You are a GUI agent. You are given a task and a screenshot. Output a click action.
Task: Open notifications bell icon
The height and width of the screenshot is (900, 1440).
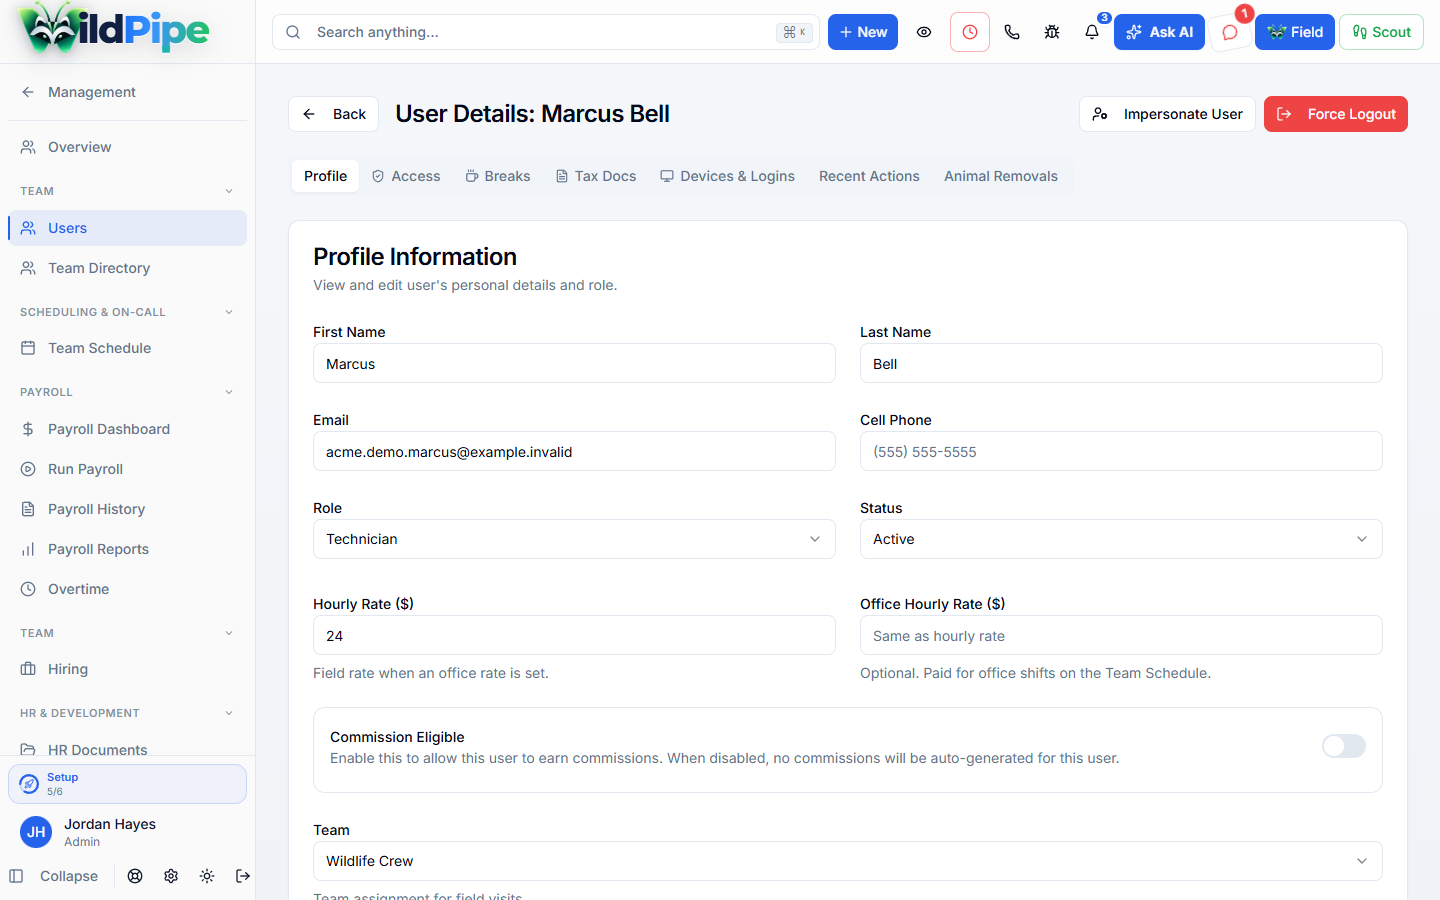[1092, 32]
